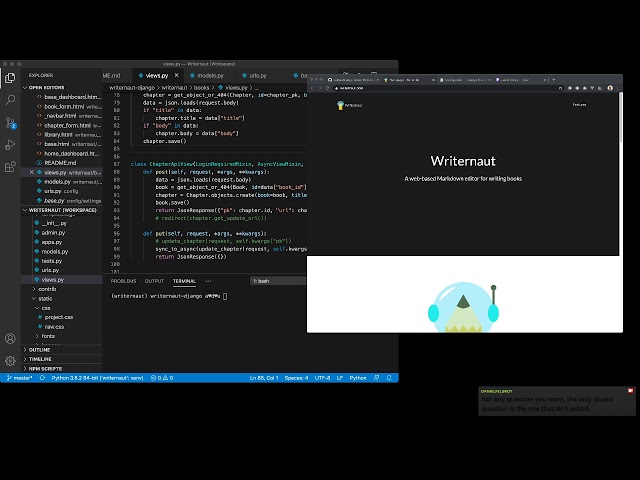Click the Ln 88, Col 1 cursor position
This screenshot has width=640, height=480.
(264, 378)
